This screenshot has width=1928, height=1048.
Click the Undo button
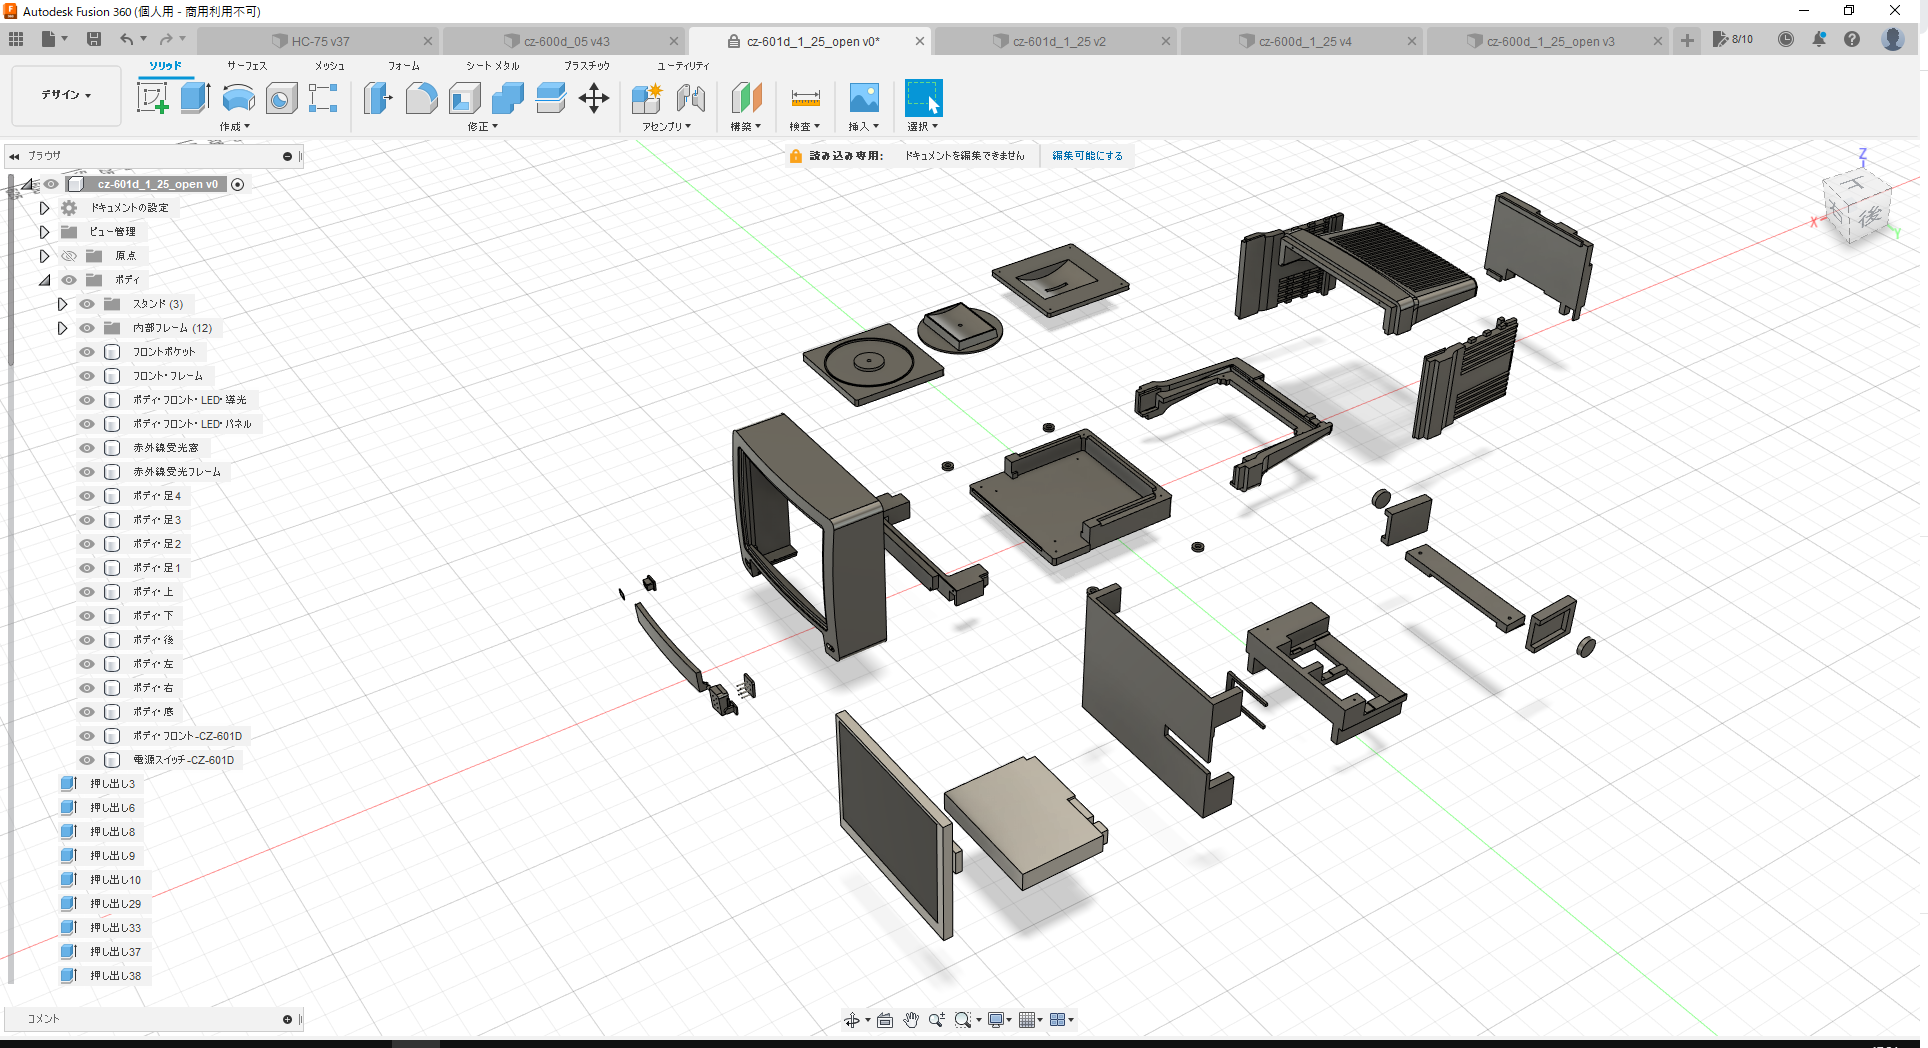coord(129,38)
